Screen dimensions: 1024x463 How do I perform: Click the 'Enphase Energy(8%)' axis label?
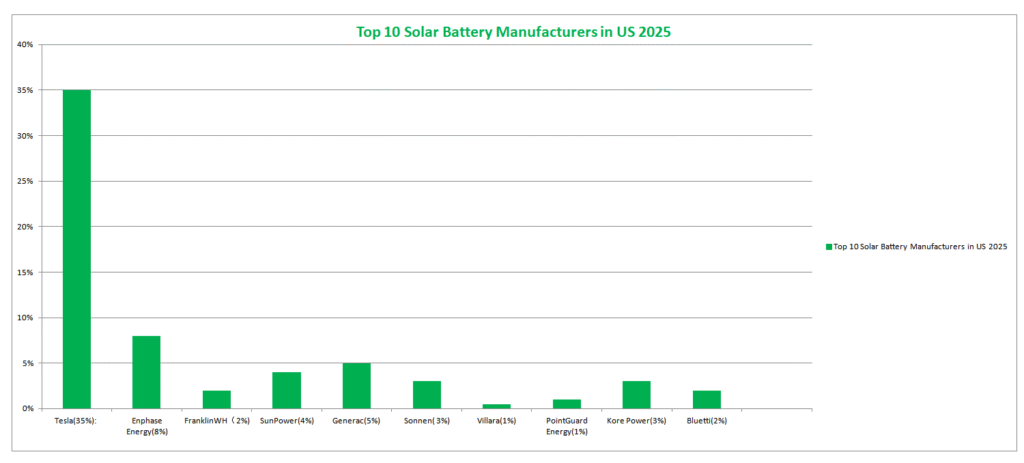tap(147, 426)
